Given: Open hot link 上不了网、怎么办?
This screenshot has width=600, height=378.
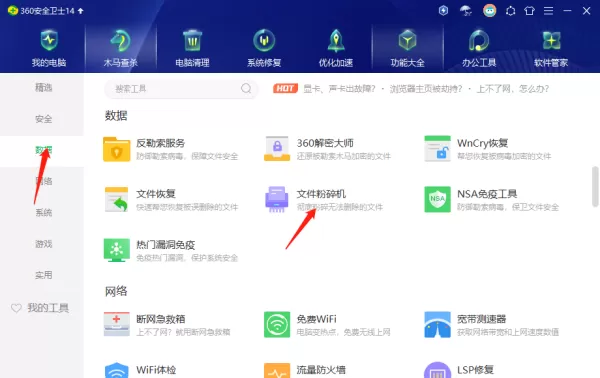Looking at the screenshot, I should (512, 89).
